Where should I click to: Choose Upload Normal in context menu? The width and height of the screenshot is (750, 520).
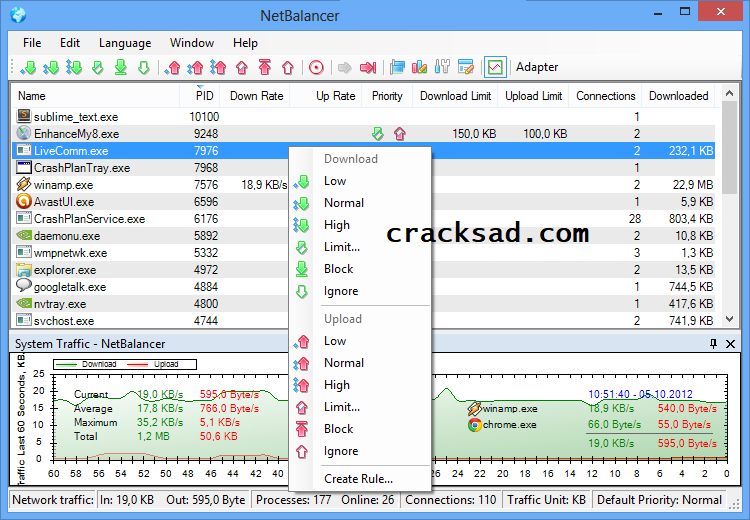(x=360, y=363)
